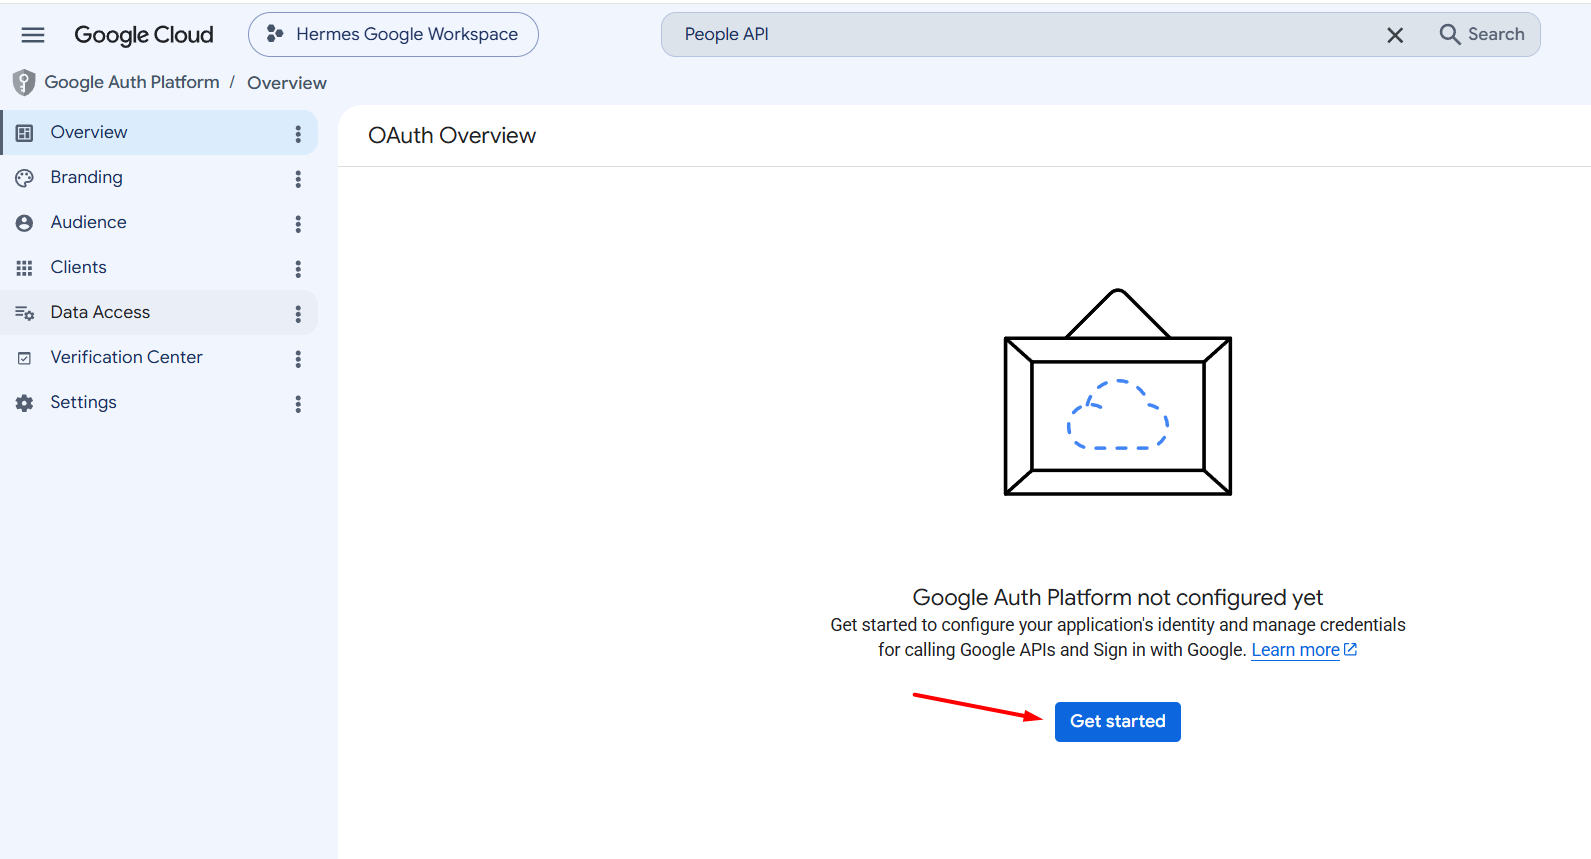Select Overview in the sidebar
Image resolution: width=1591 pixels, height=859 pixels.
point(160,132)
